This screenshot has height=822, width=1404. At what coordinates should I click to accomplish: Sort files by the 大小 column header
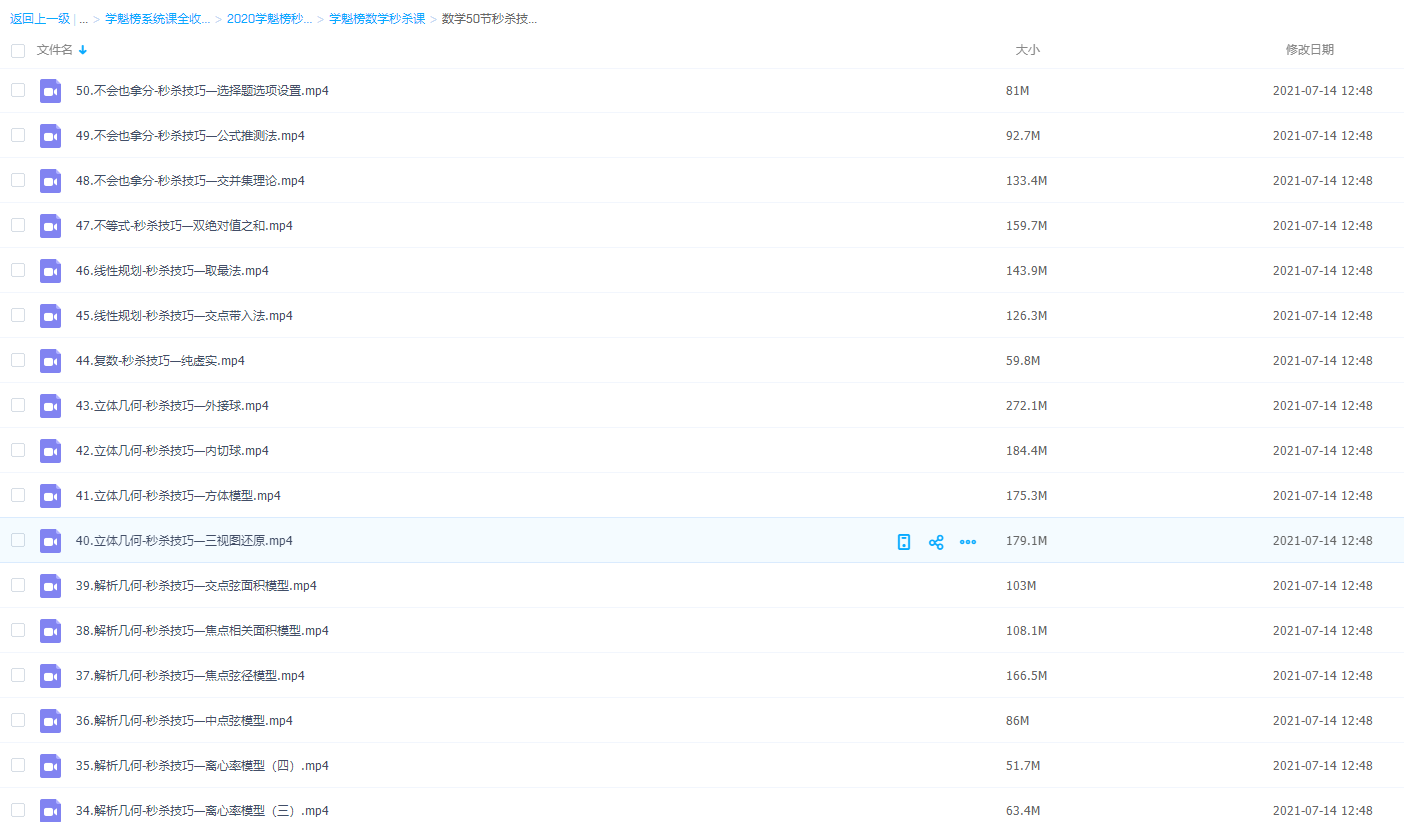[x=1027, y=50]
